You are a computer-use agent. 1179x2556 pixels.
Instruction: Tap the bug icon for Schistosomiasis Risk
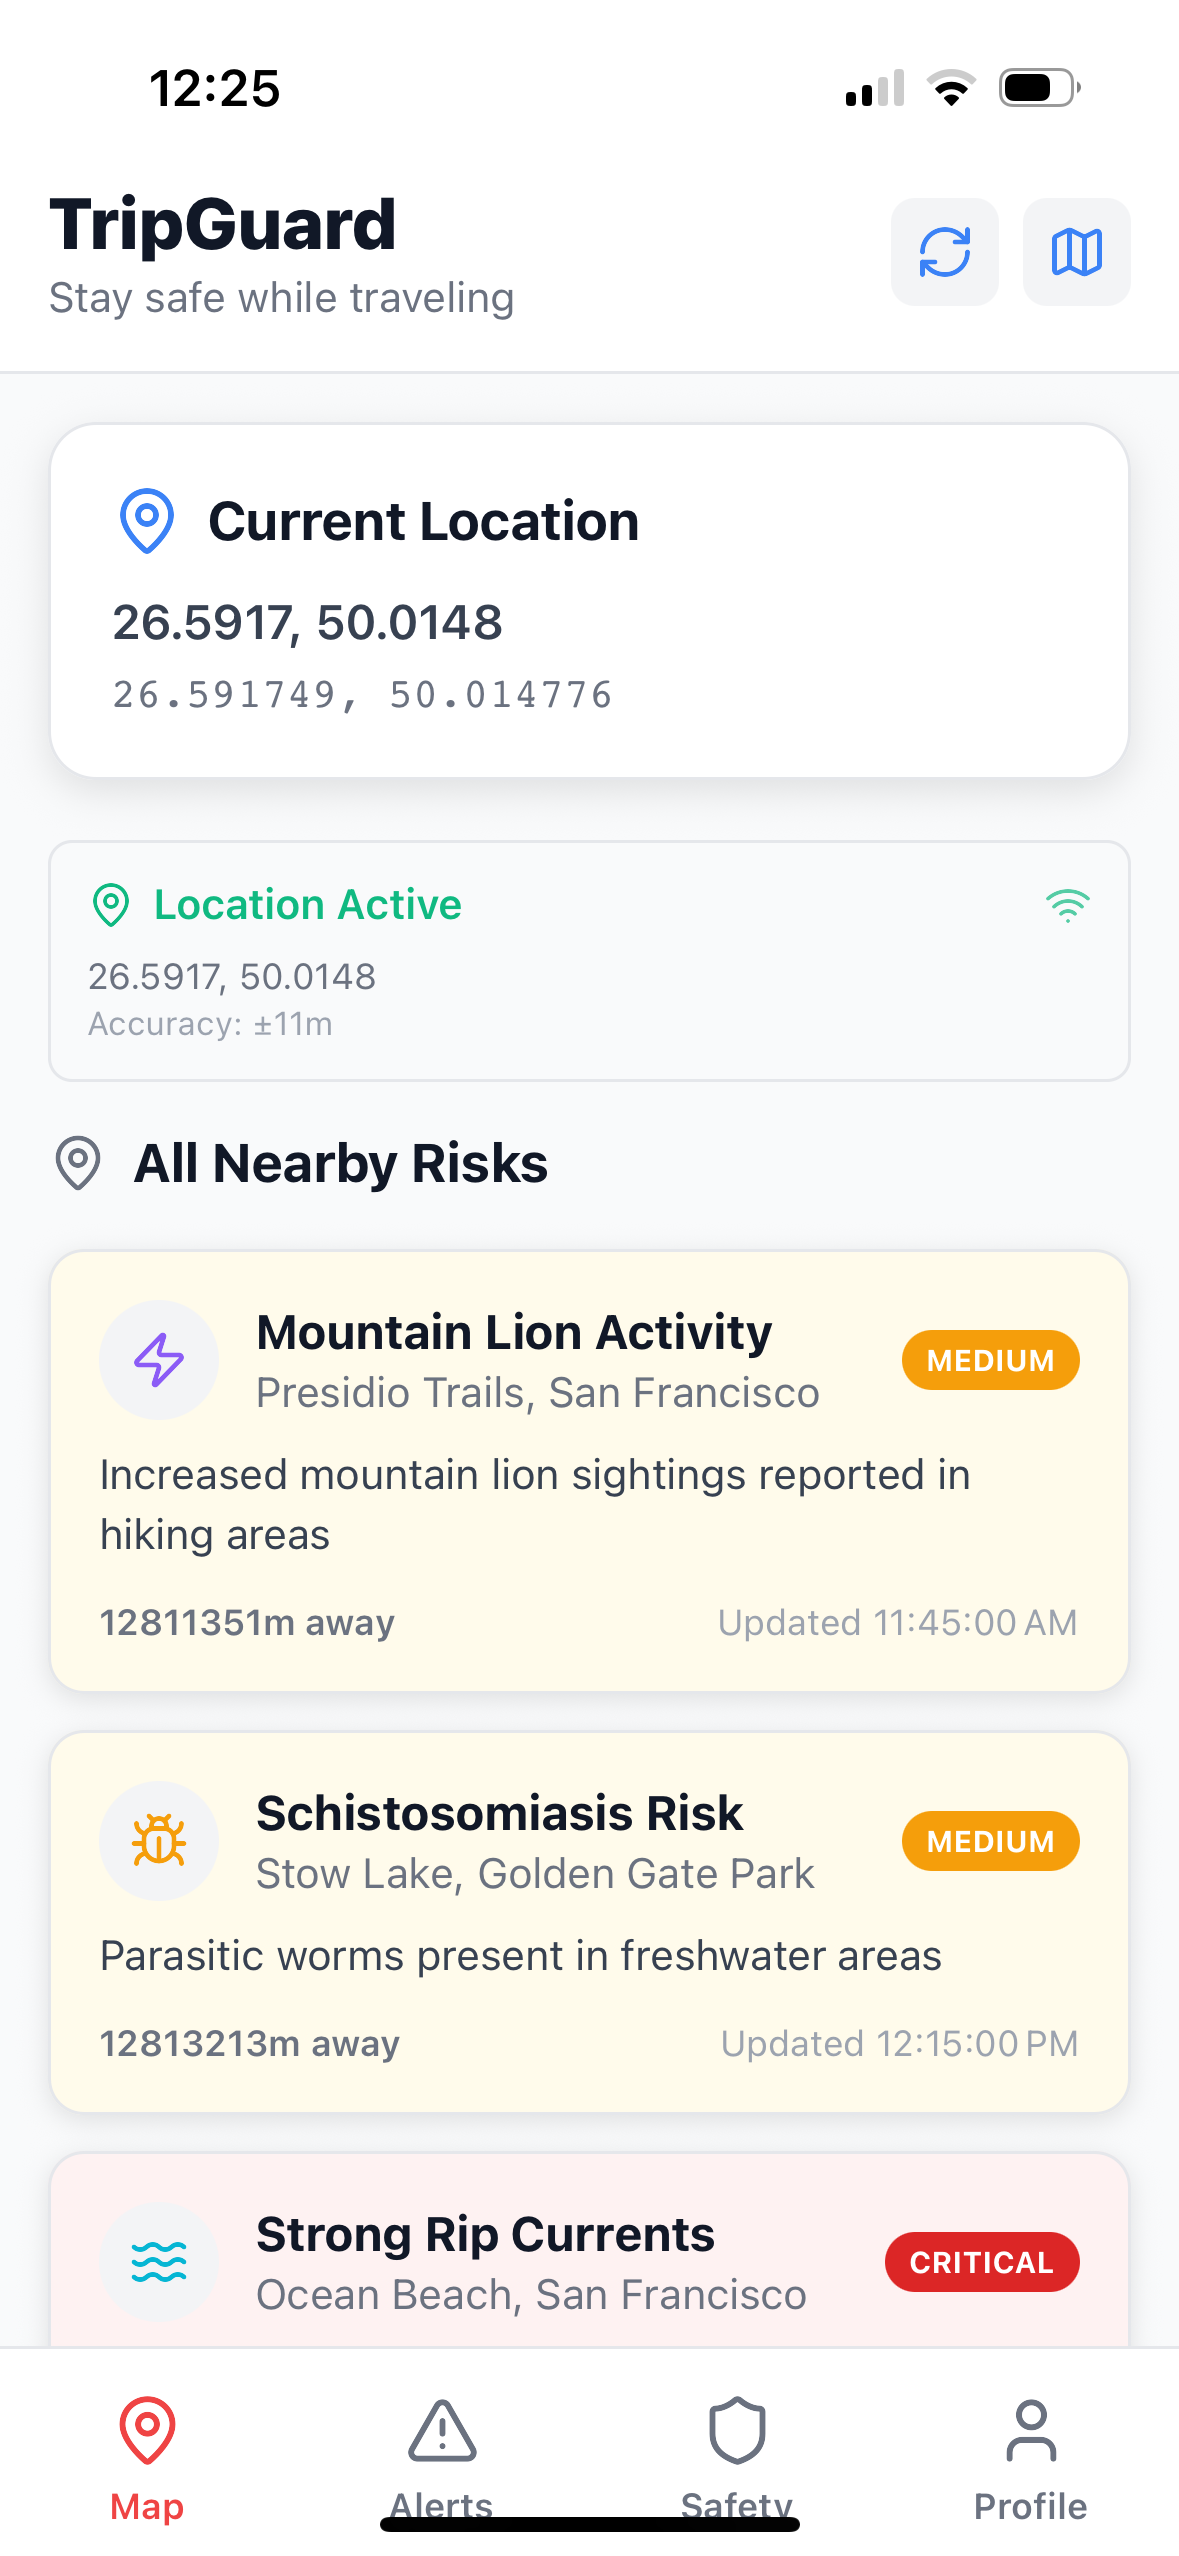pyautogui.click(x=159, y=1840)
